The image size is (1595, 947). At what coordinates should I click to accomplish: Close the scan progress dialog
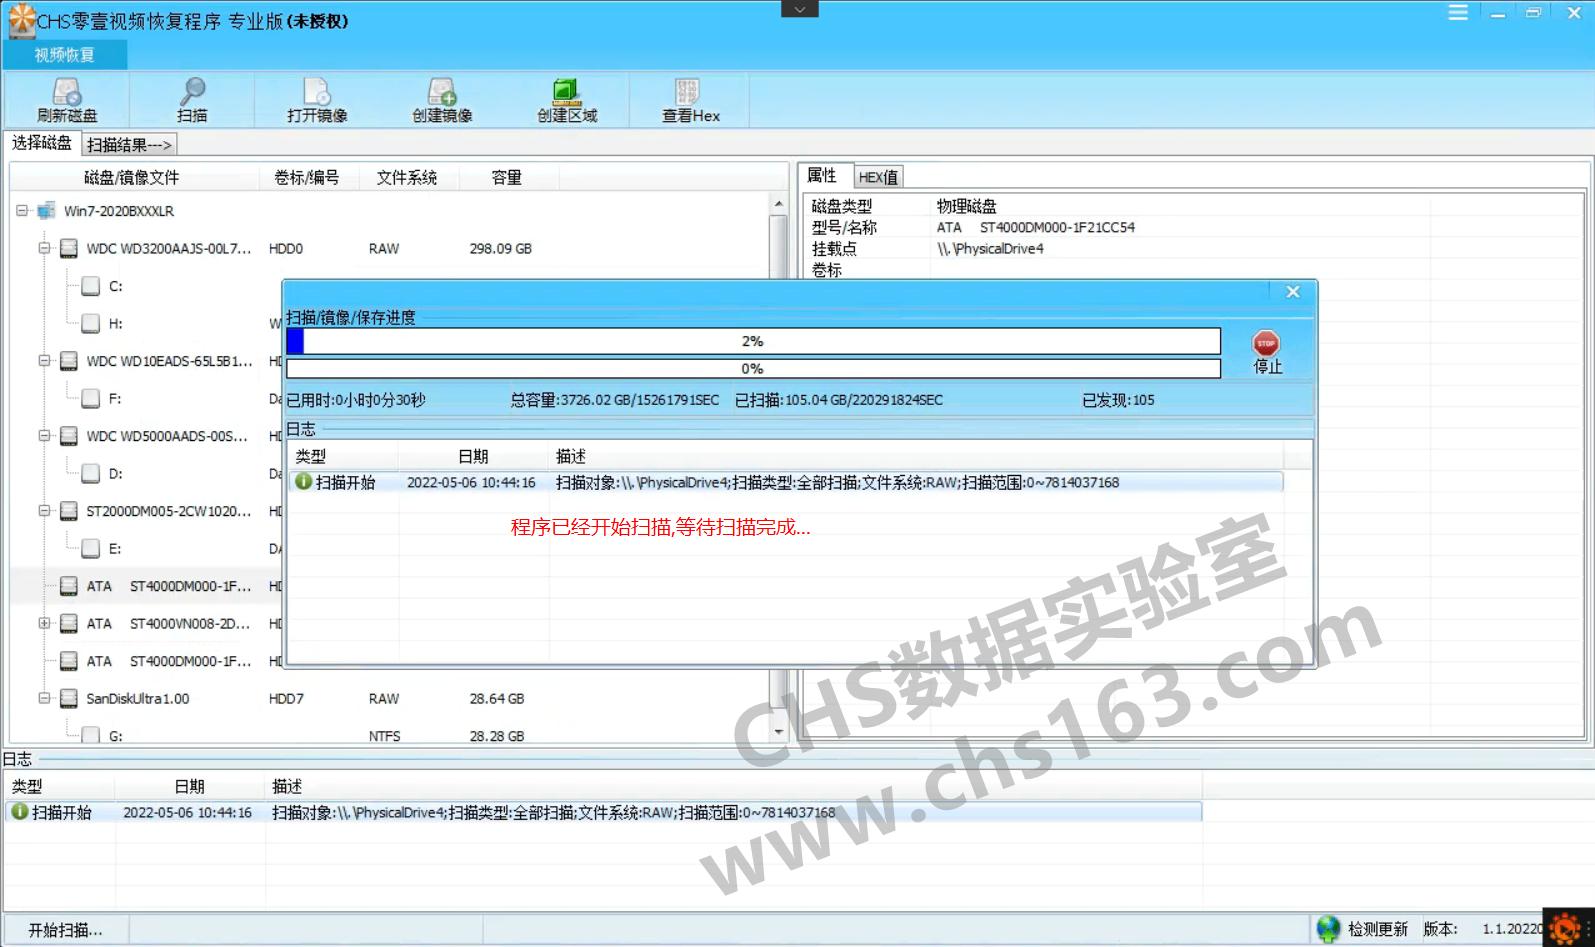coord(1292,292)
